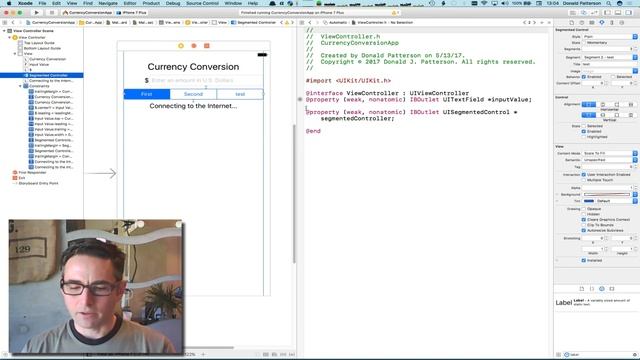The image size is (640, 360).
Task: Select Storyboard Entry Point in the outline
Action: [x=38, y=183]
